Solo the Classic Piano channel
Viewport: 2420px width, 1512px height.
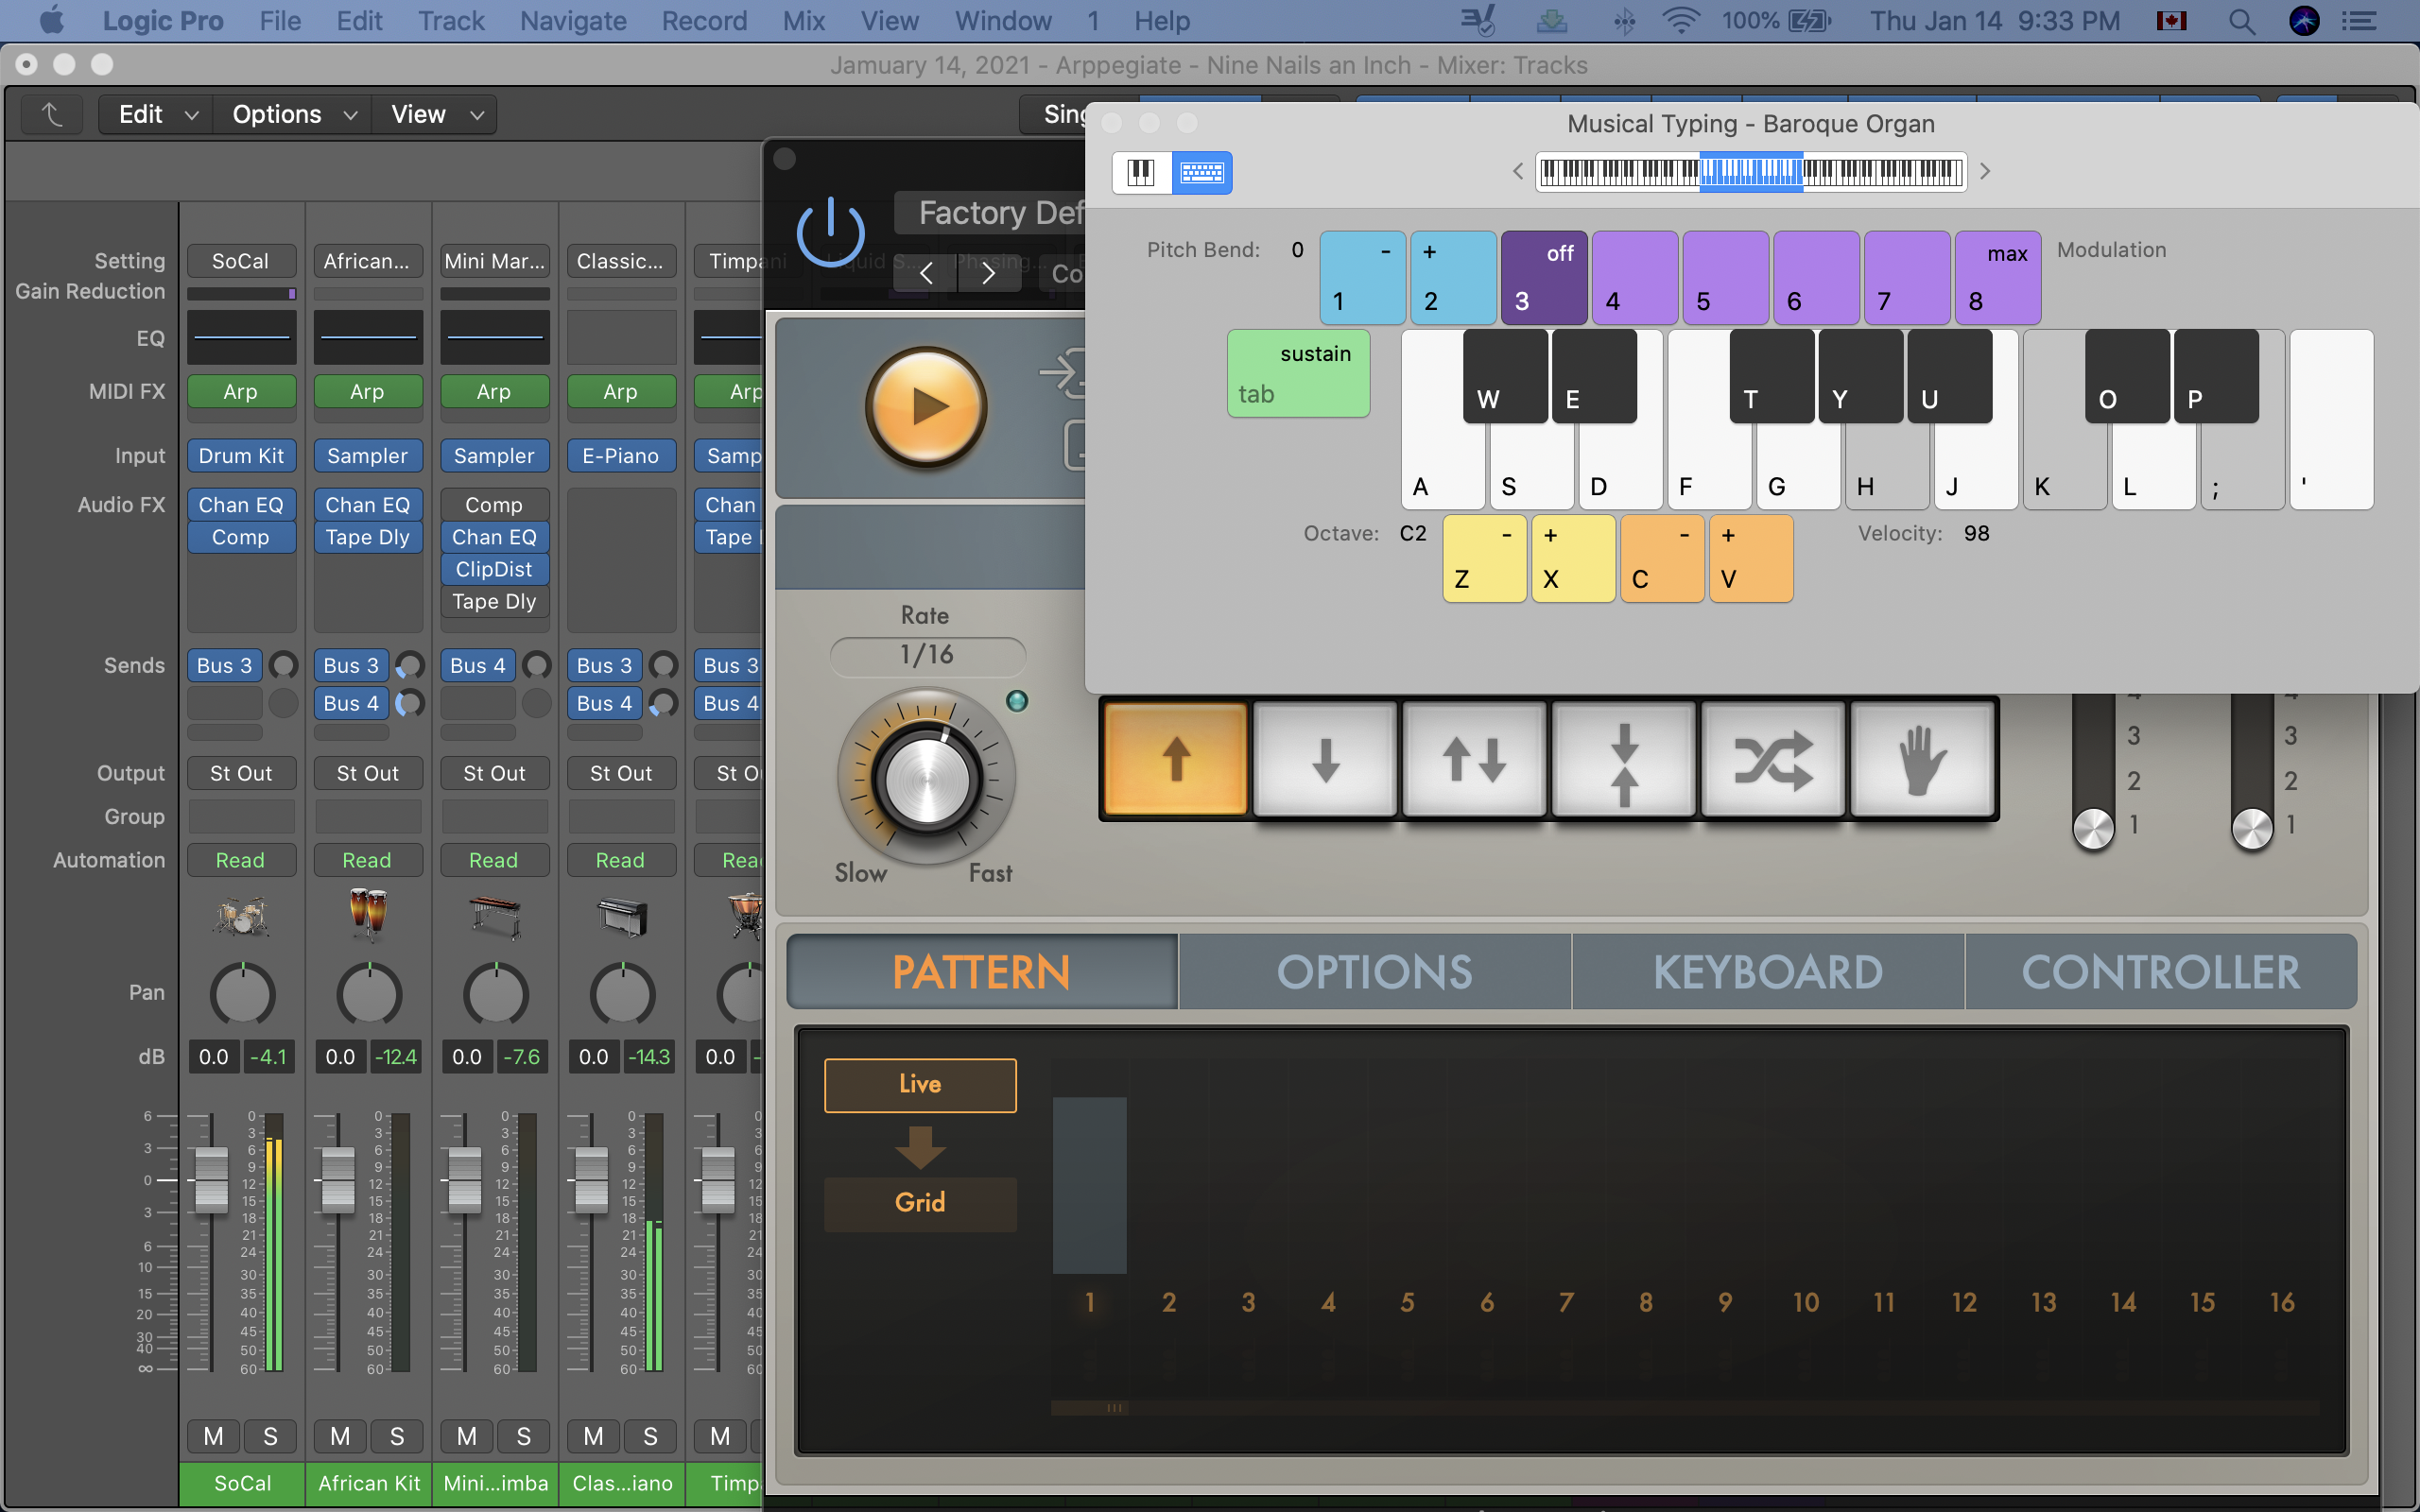650,1437
